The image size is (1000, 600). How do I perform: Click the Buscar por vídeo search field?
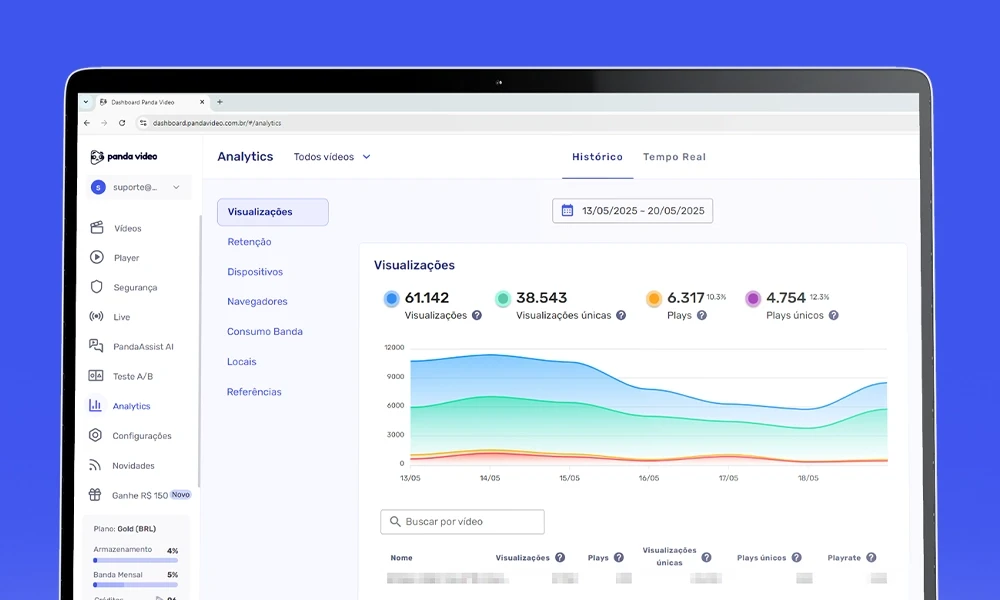[x=462, y=521]
